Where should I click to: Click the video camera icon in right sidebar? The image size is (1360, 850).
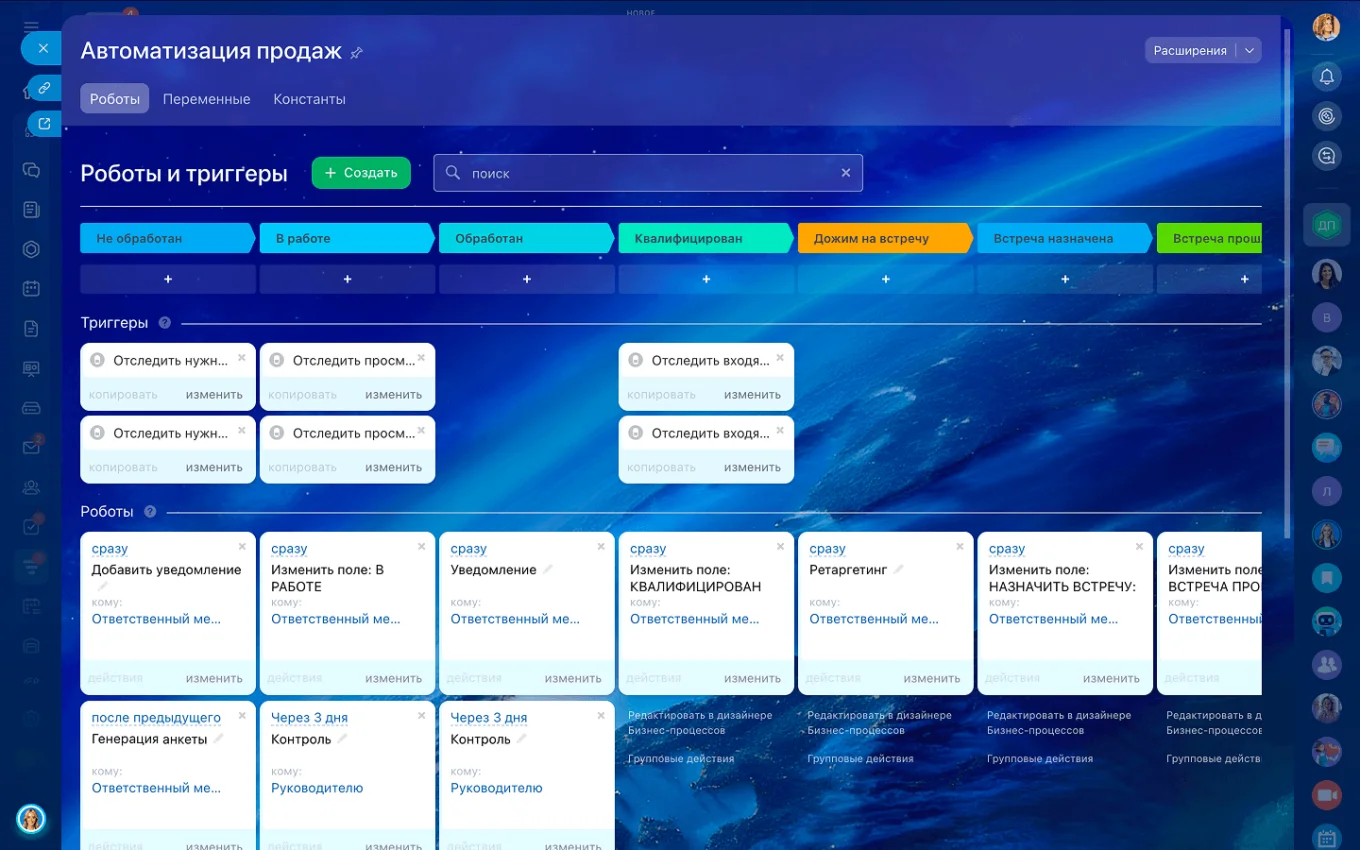1326,795
